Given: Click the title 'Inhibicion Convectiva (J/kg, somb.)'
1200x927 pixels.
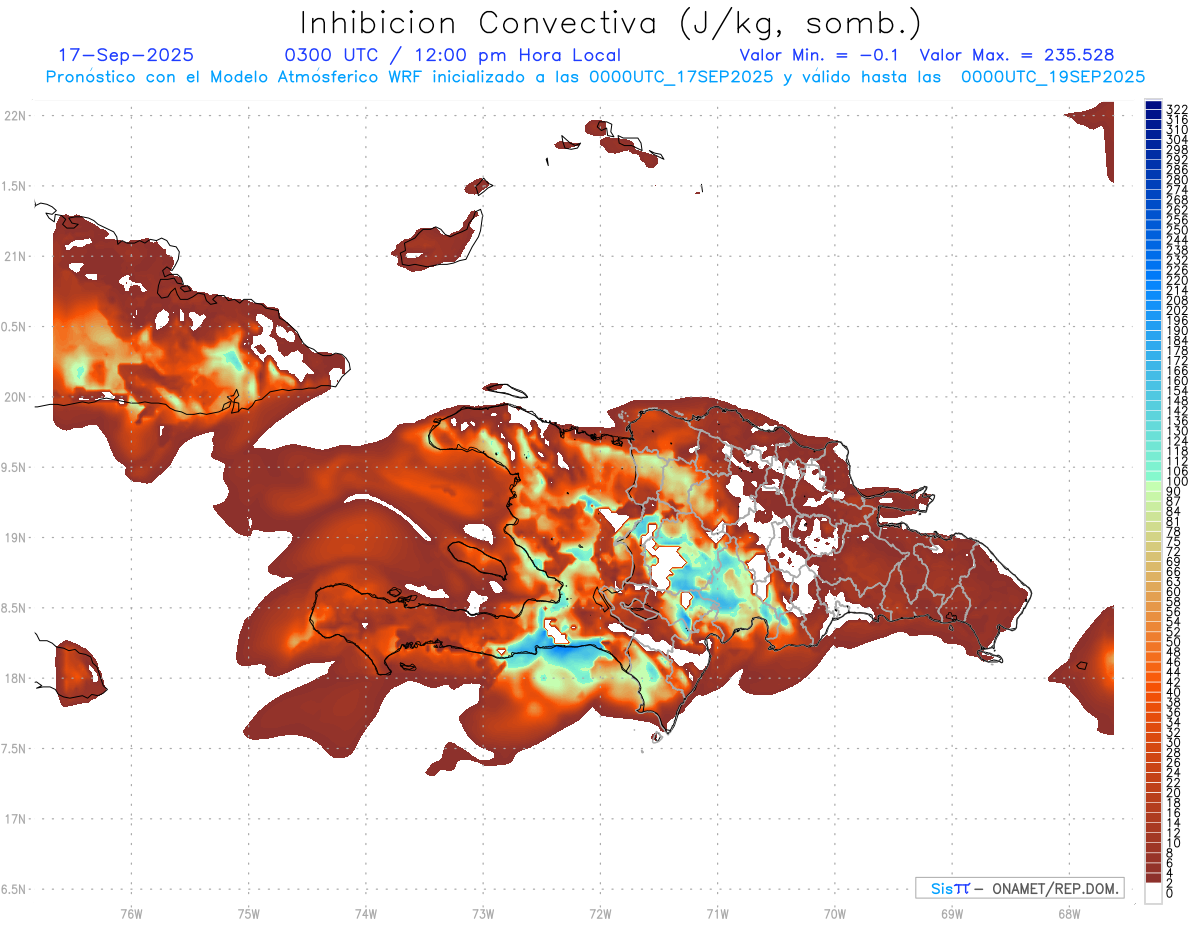Looking at the screenshot, I should point(611,24).
